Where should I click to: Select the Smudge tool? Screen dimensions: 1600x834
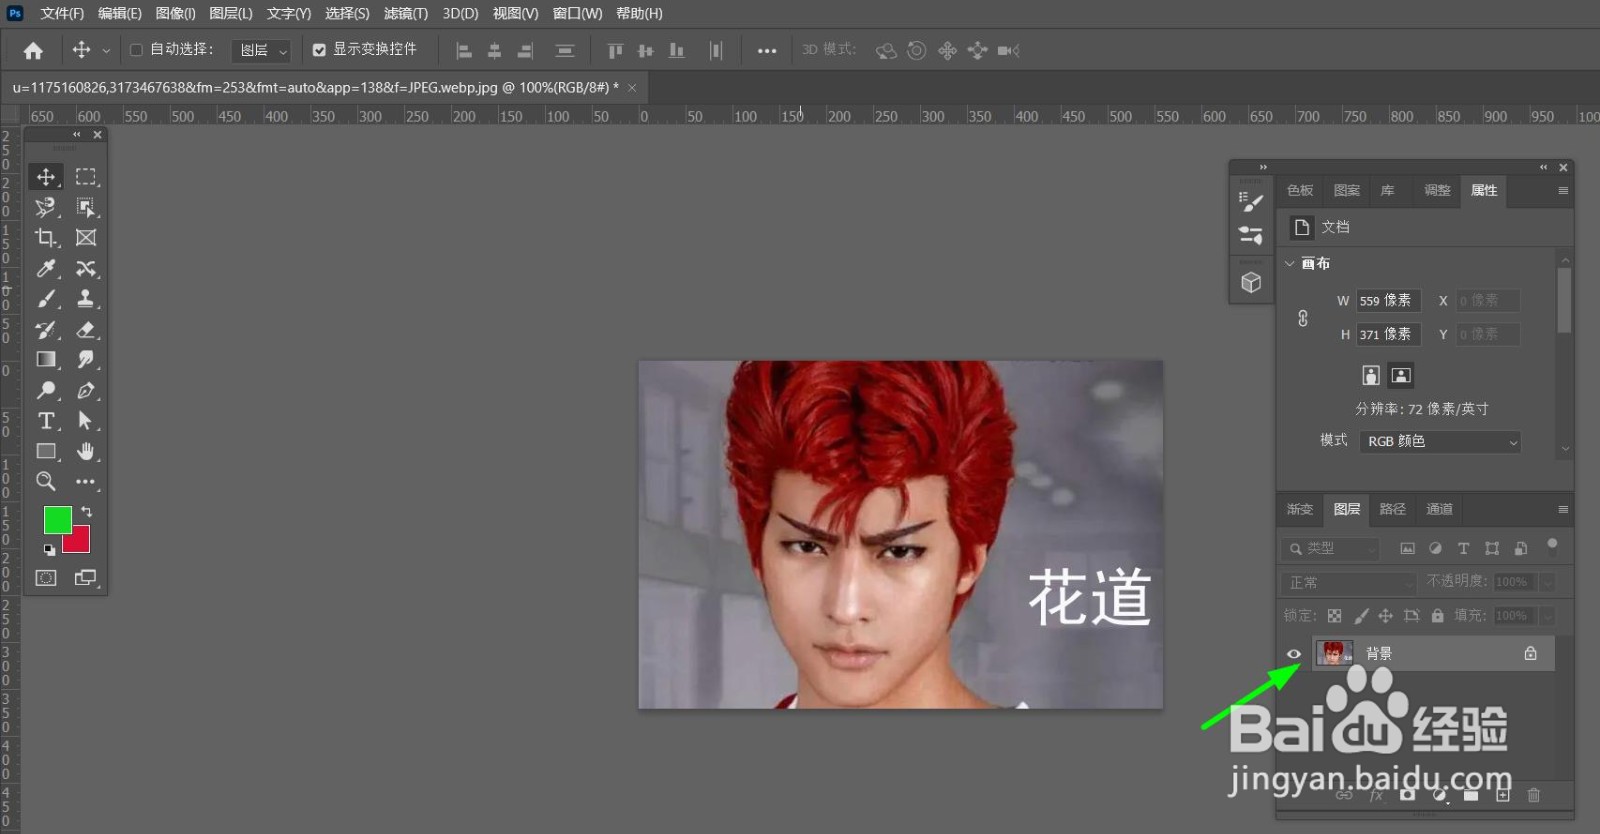(x=86, y=360)
